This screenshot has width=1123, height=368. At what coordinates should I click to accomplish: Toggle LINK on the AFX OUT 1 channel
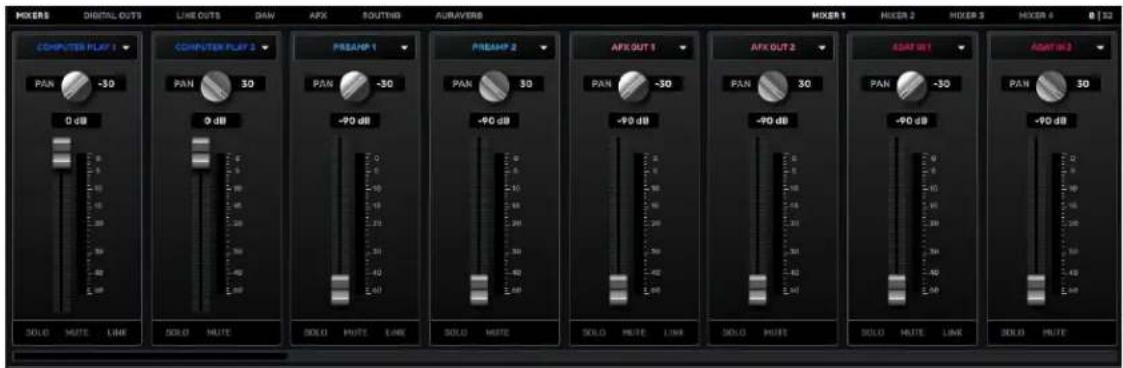(x=673, y=332)
